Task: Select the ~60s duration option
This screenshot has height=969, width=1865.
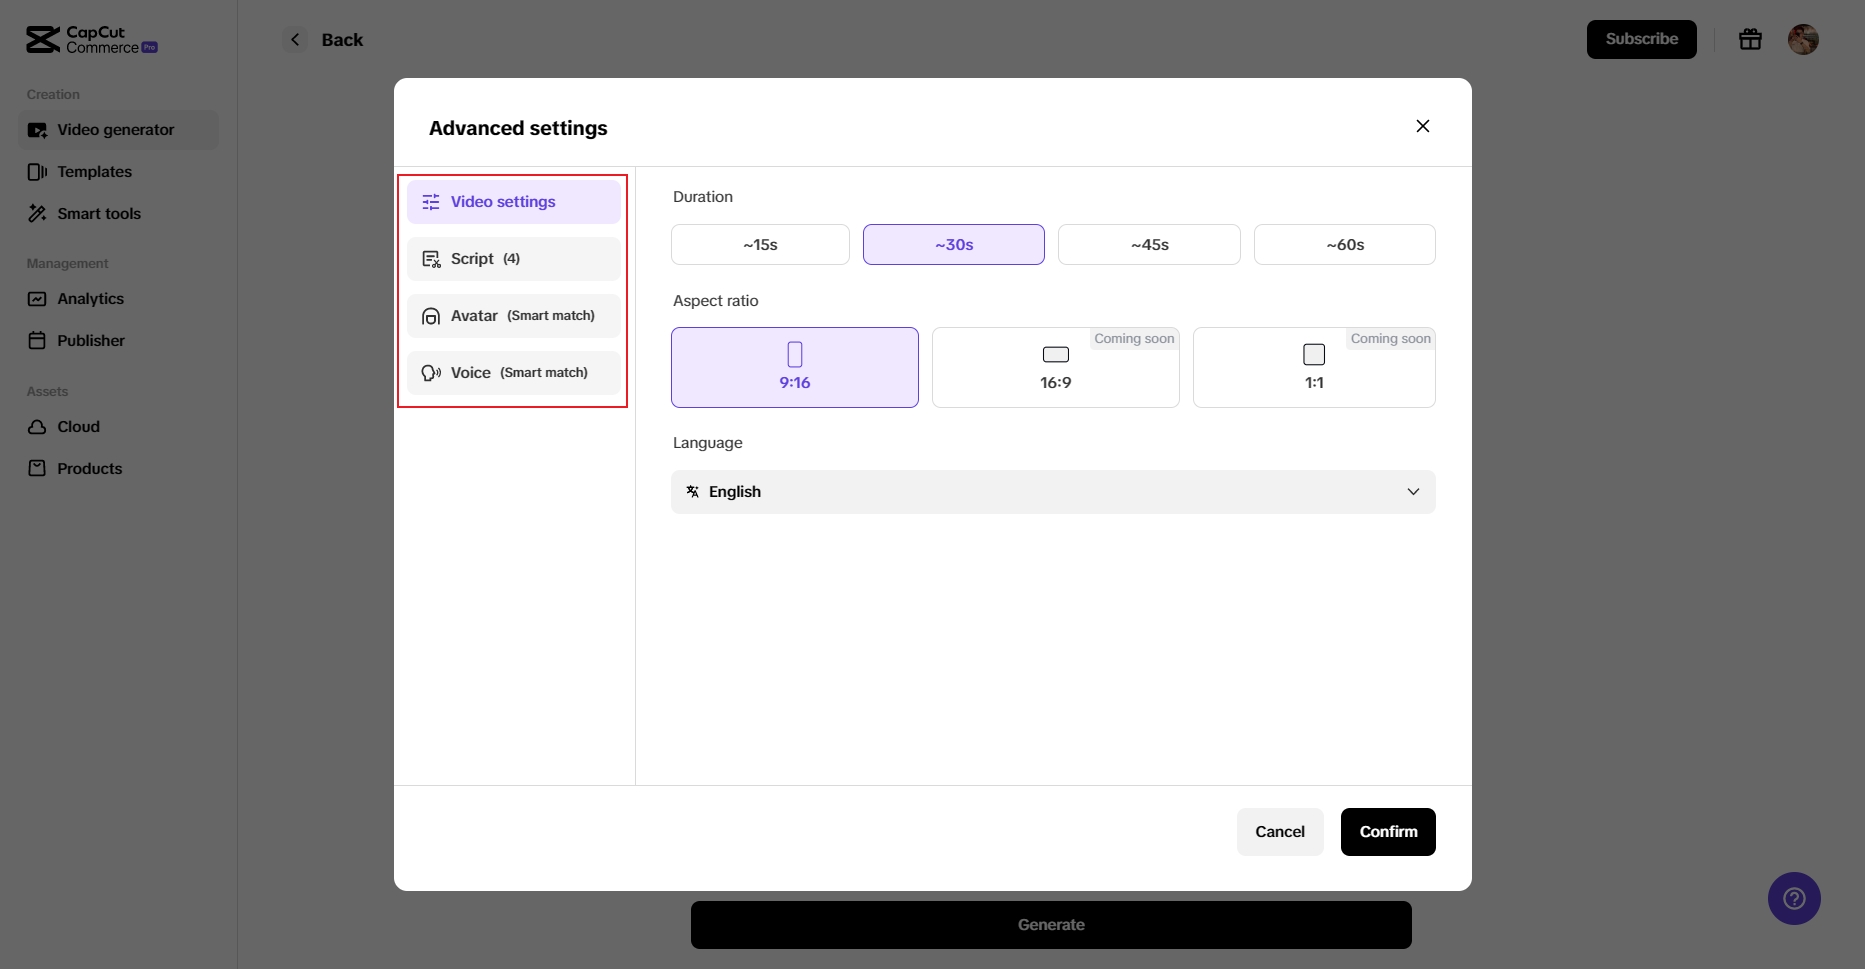Action: (1344, 244)
